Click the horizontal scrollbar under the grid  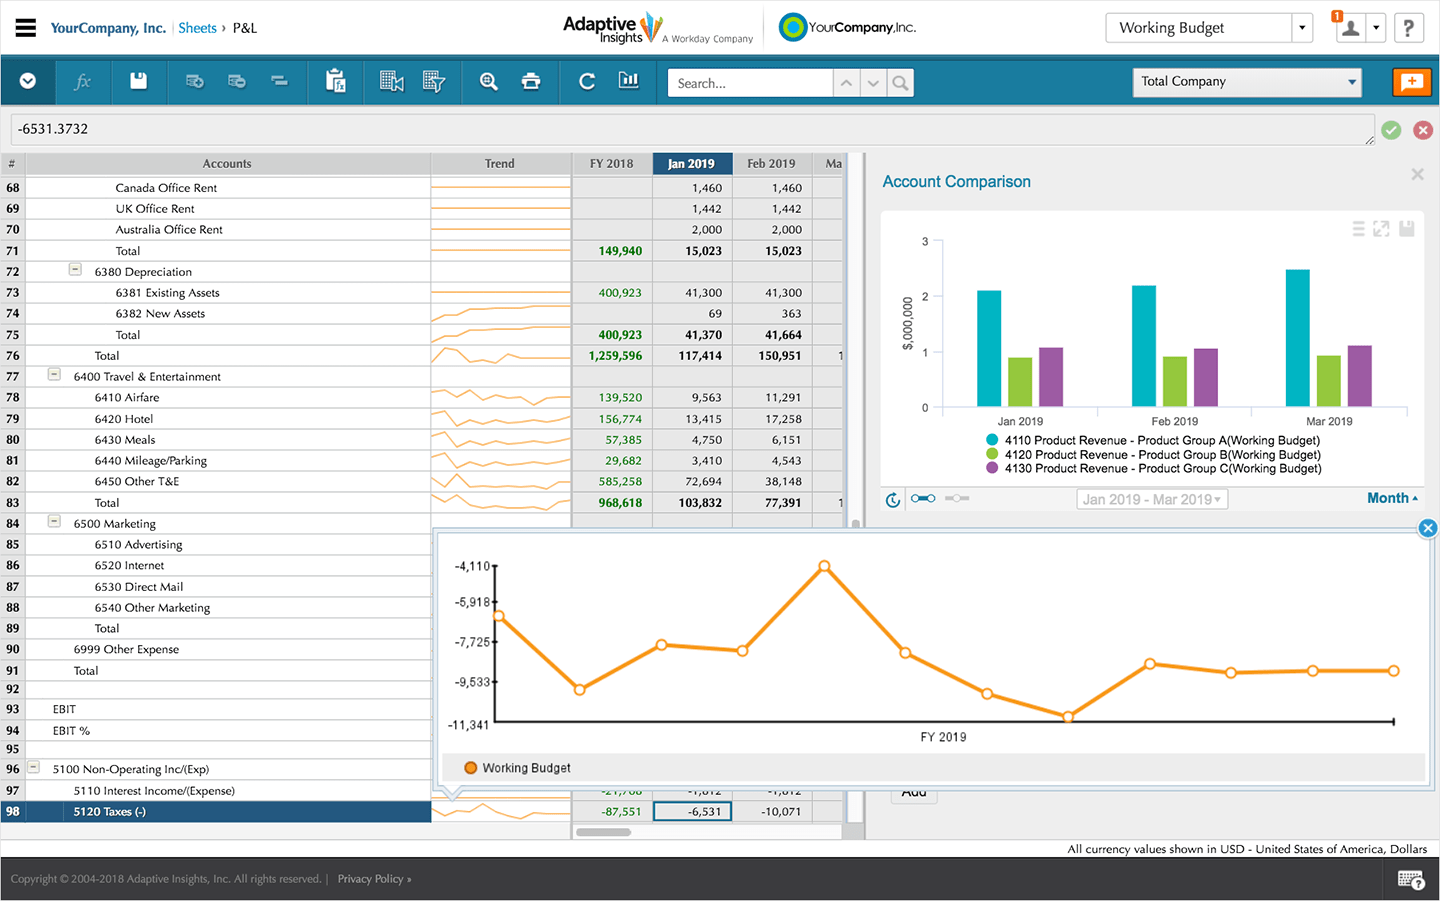[602, 832]
